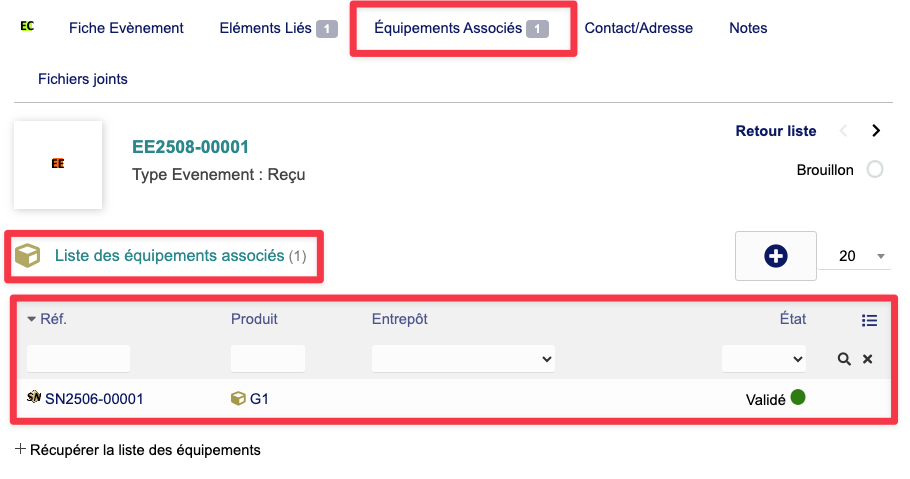The image size is (910, 479).
Task: Click Retour liste link
Action: point(776,131)
